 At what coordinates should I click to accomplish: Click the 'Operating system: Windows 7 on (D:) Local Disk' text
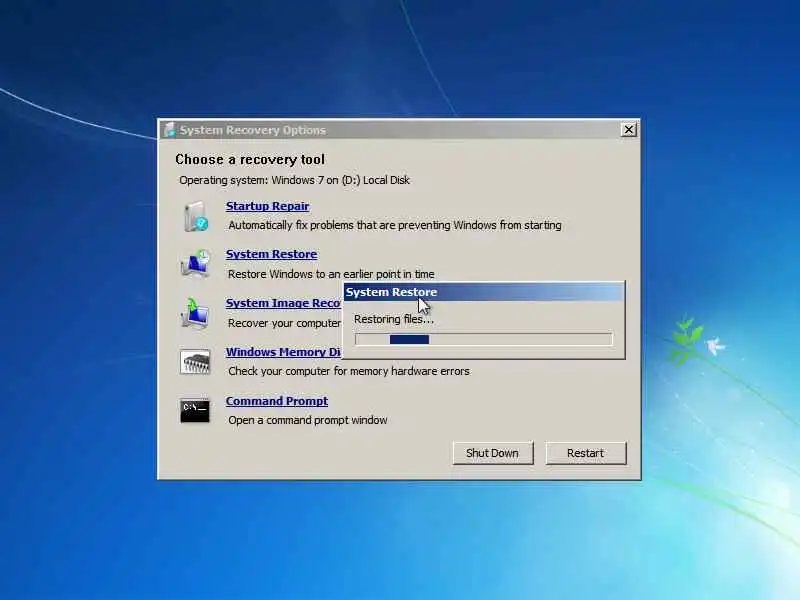pyautogui.click(x=294, y=180)
